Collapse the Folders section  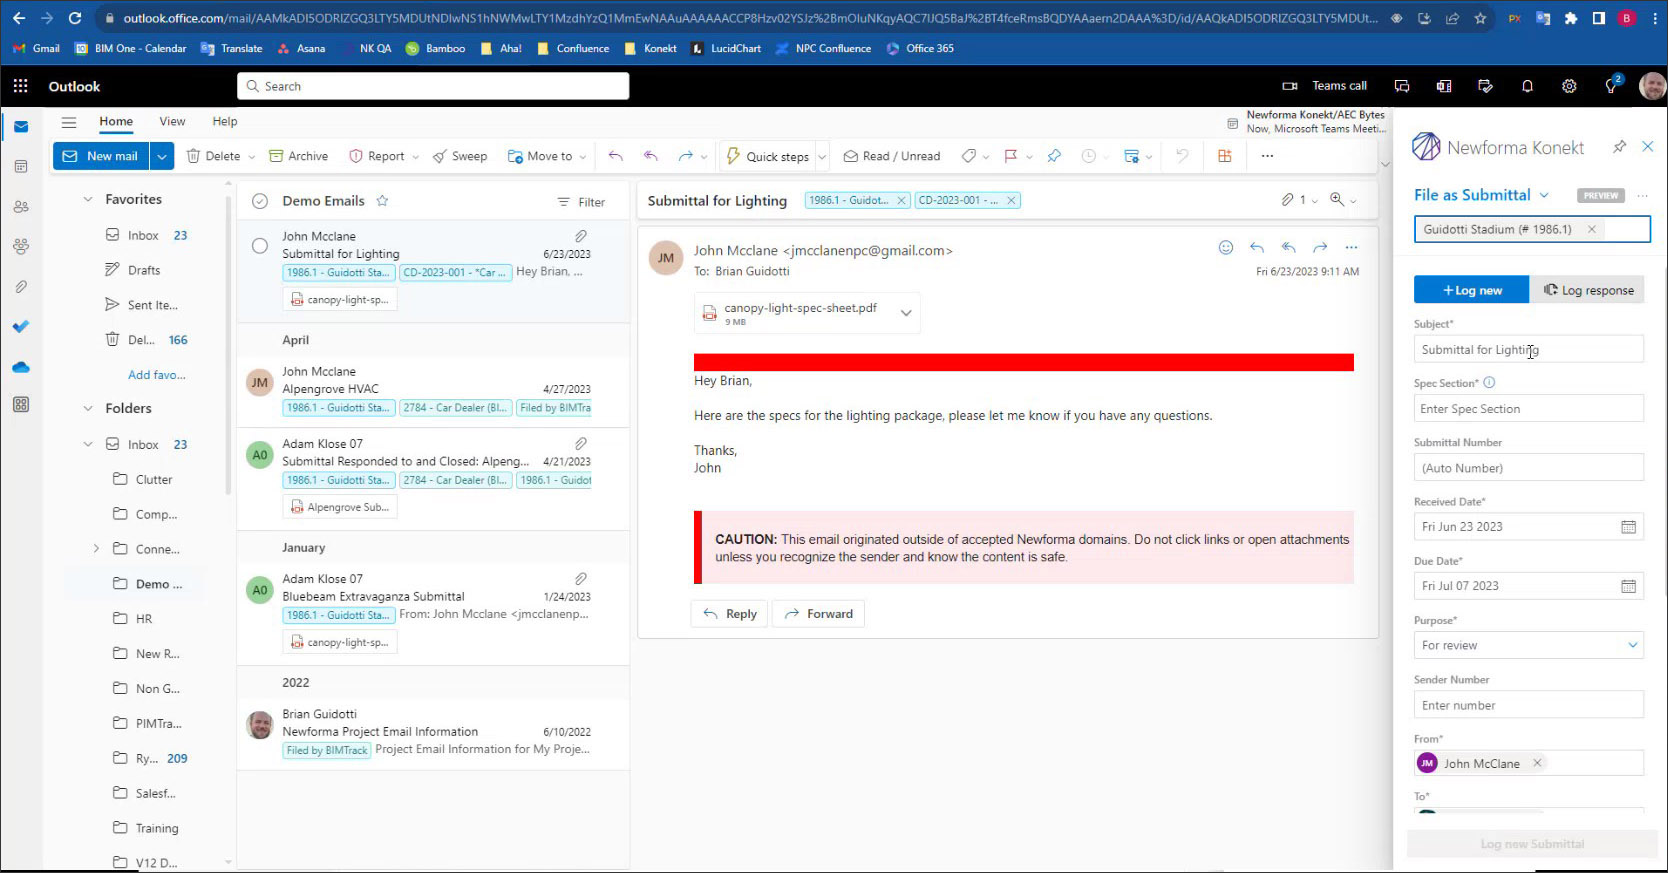(x=88, y=408)
